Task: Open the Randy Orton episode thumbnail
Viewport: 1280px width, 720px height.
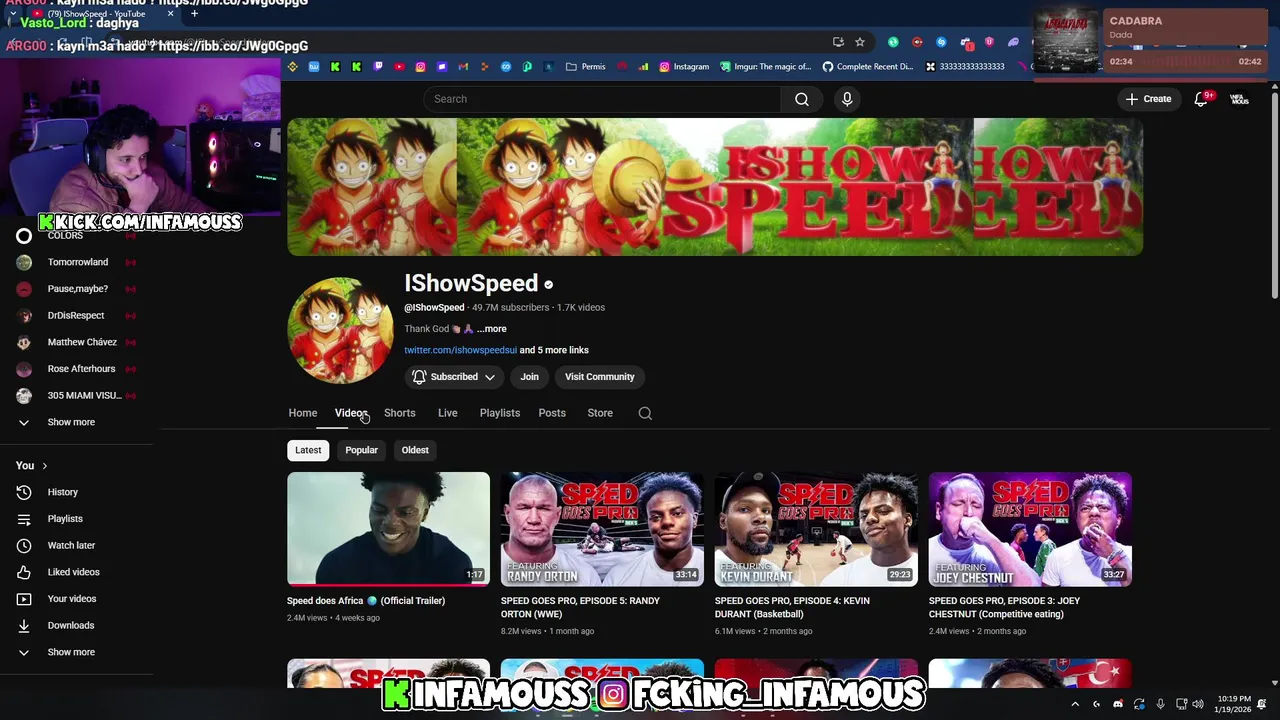Action: click(x=602, y=529)
